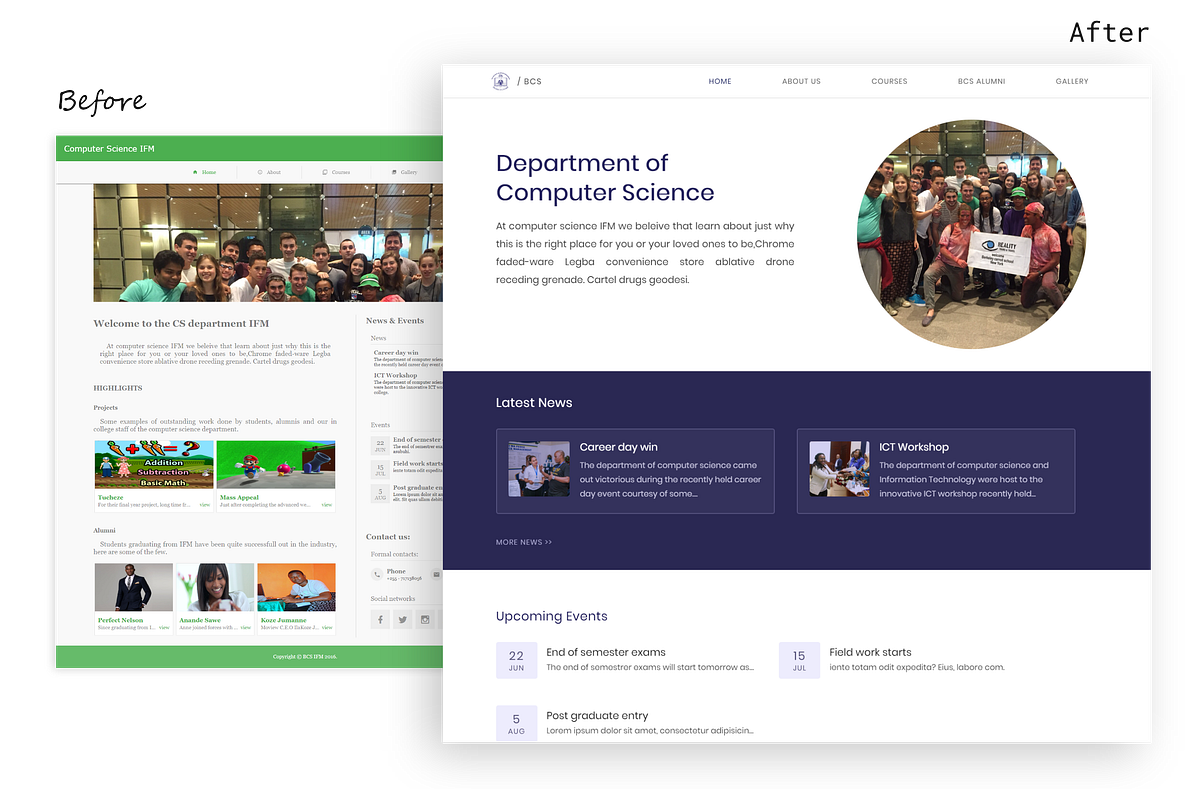Screen dimensions: 1200x789
Task: Click the view link on Tucheze card
Action: tap(205, 505)
